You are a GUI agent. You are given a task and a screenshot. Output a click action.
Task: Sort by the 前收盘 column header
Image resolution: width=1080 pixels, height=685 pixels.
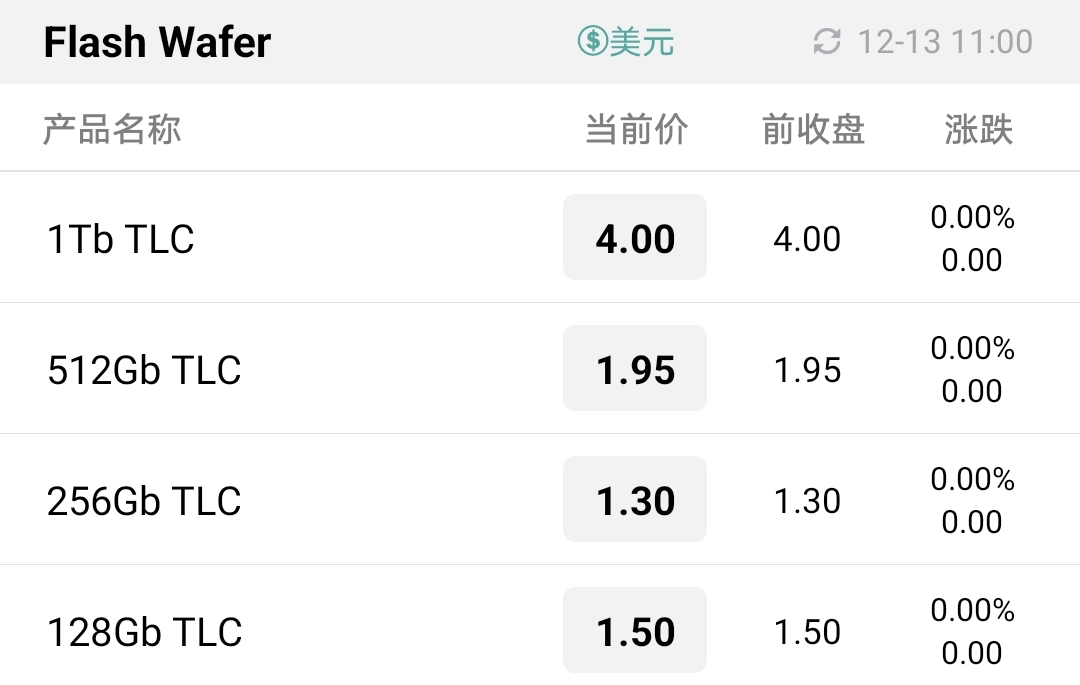coord(813,129)
